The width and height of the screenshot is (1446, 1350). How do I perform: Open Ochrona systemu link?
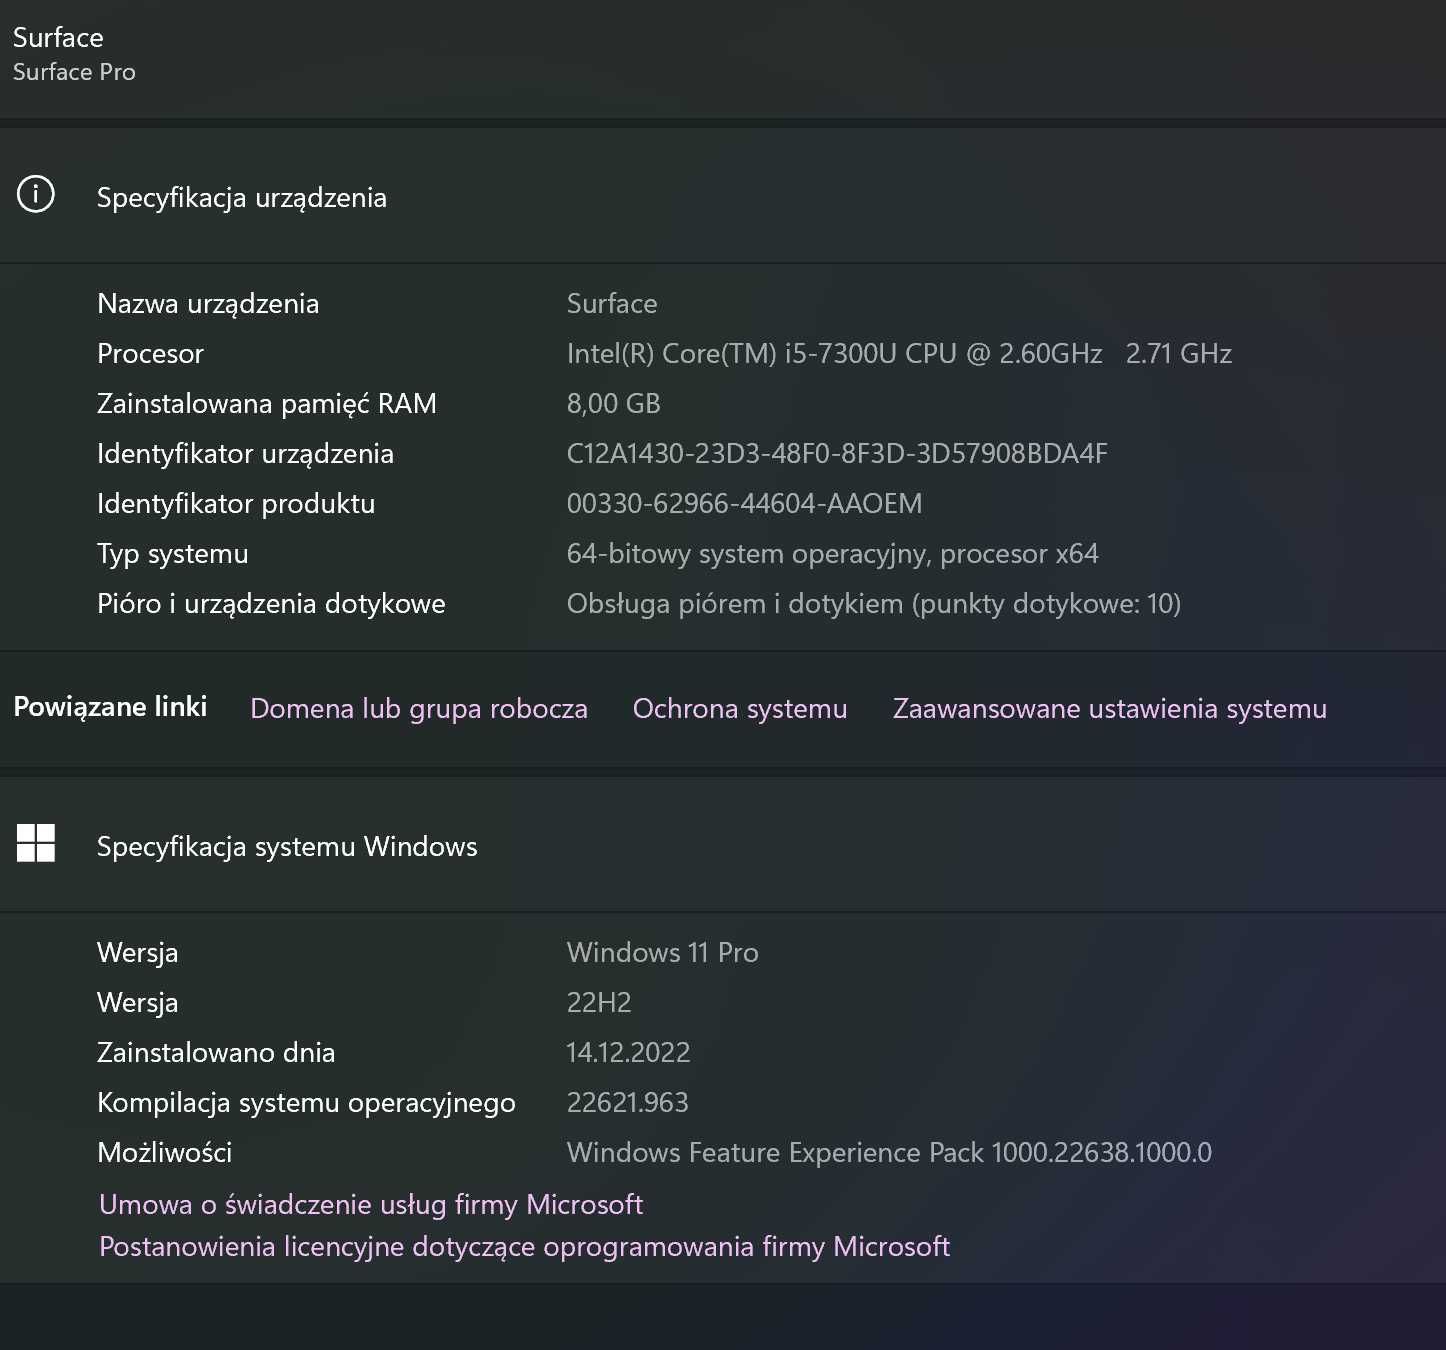pos(740,708)
